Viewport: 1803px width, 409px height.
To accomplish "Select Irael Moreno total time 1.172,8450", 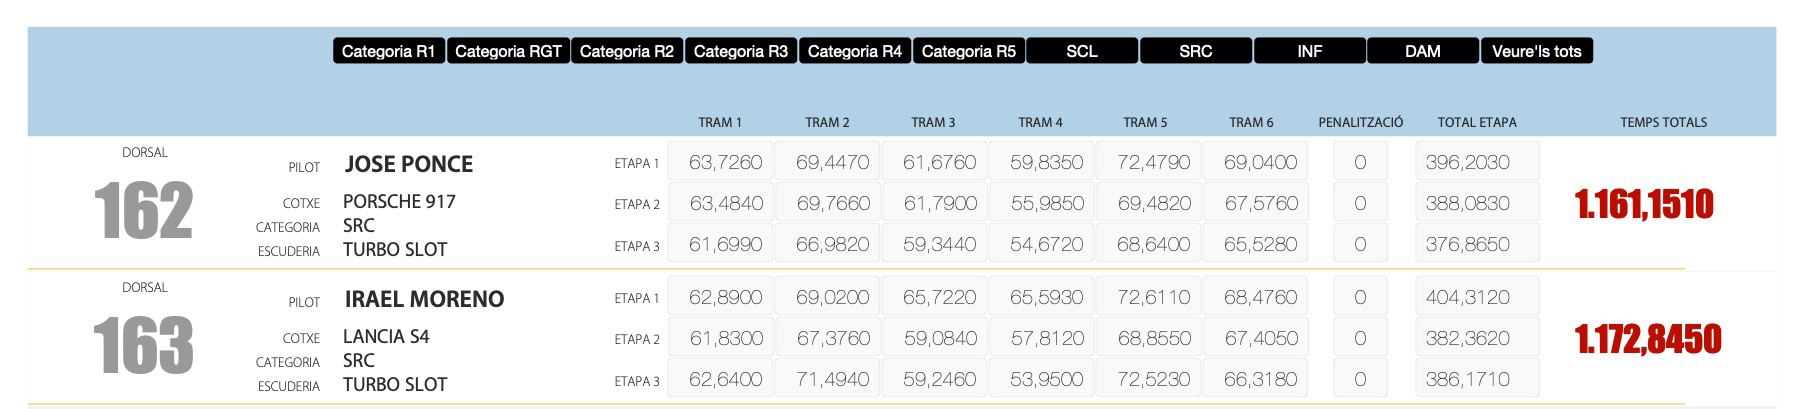I will pos(1648,339).
